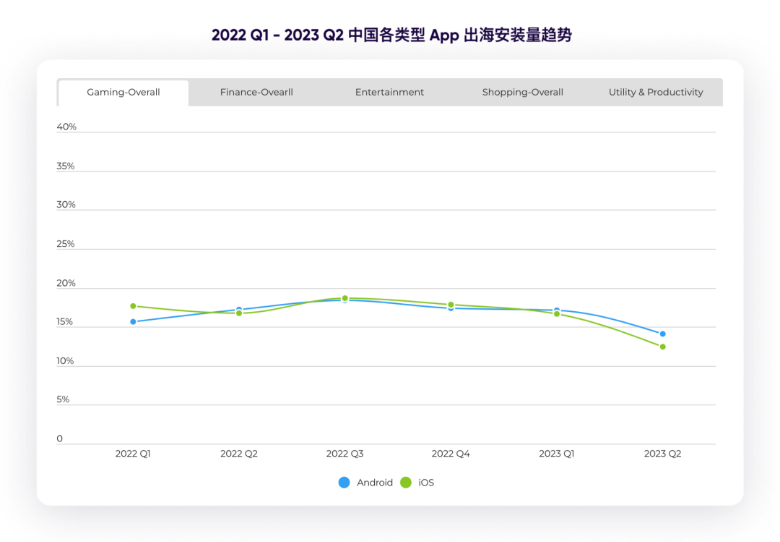Screen dimensions: 780x542
Task: Click the 2023 Q1 x-axis label
Action: (x=556, y=454)
